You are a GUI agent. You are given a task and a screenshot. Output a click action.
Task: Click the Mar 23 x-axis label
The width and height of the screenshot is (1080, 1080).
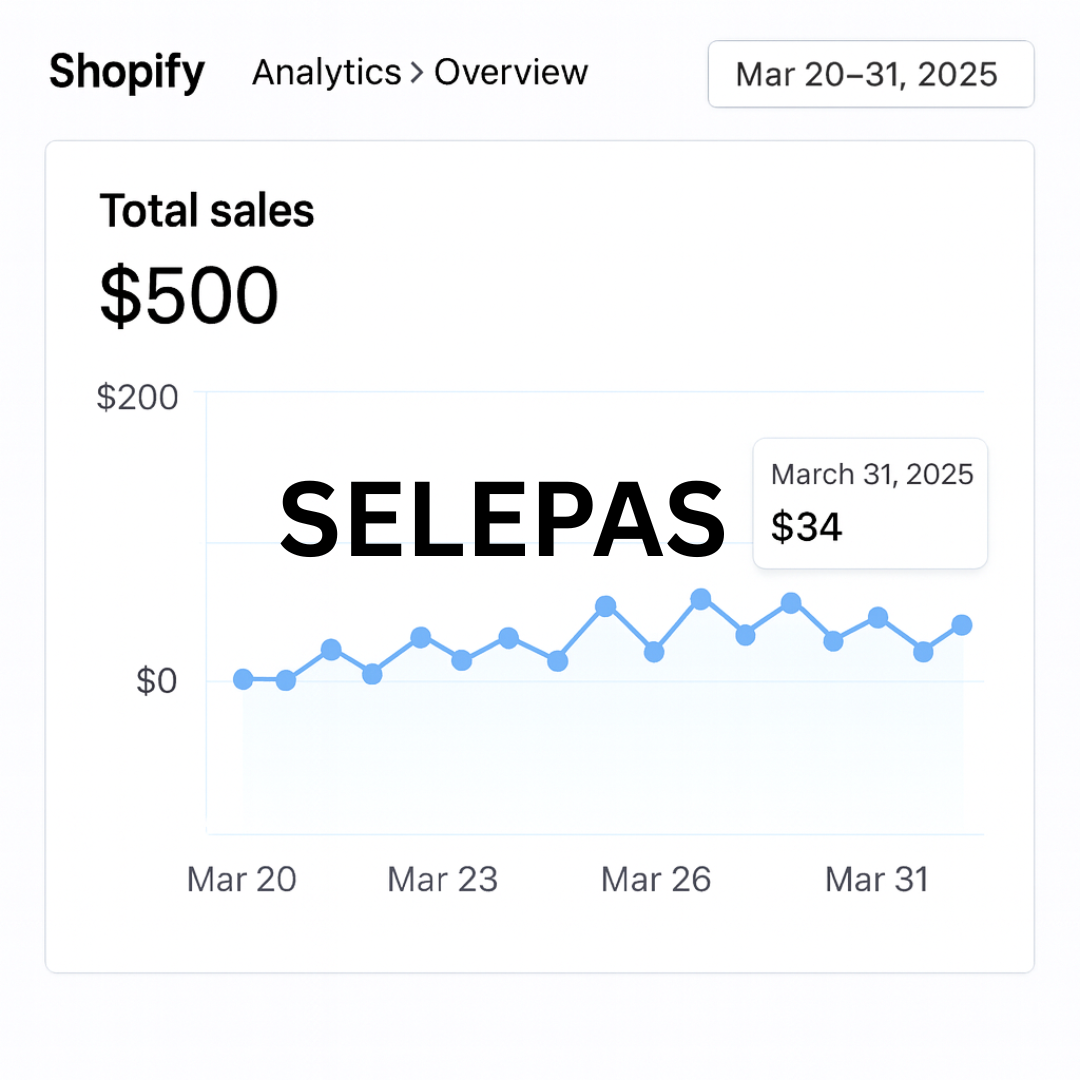pyautogui.click(x=442, y=880)
